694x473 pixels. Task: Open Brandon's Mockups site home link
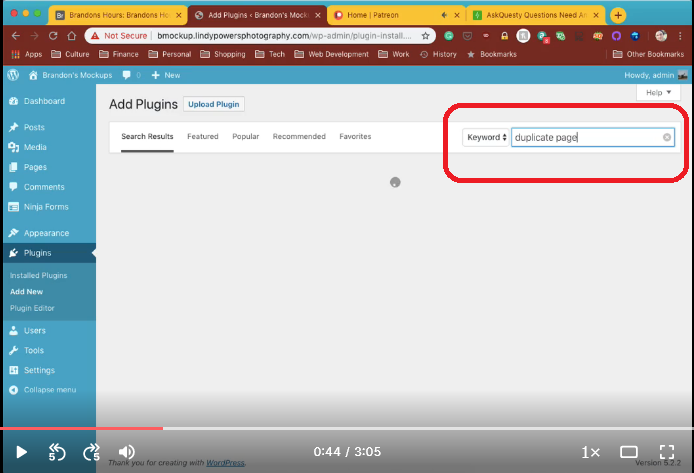(70, 75)
